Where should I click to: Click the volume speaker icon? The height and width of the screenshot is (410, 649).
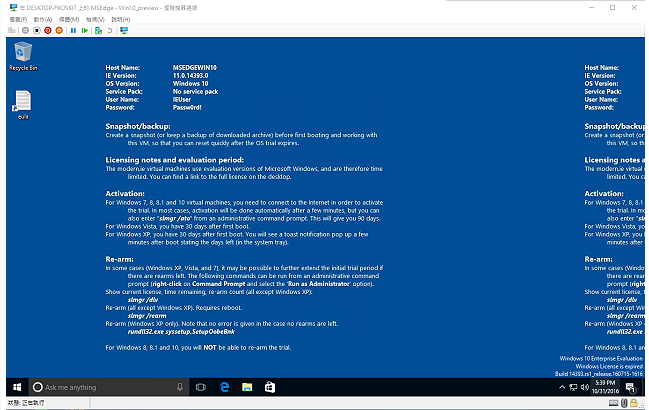(x=584, y=388)
